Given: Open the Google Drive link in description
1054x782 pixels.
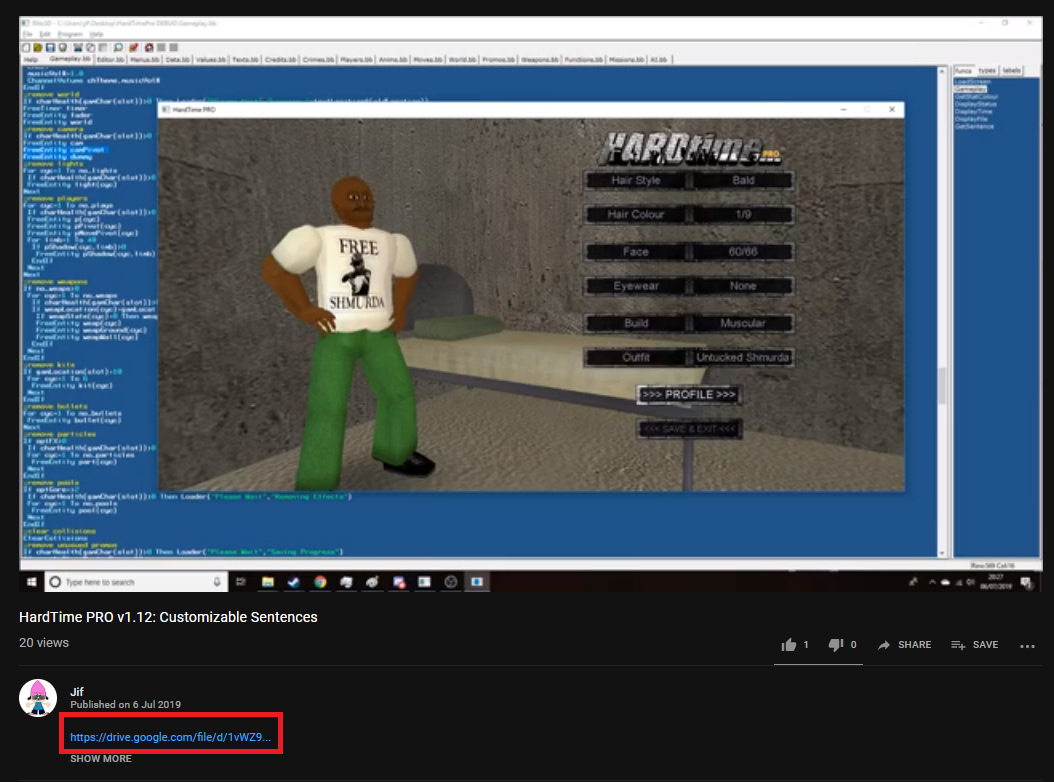Looking at the screenshot, I should [171, 737].
